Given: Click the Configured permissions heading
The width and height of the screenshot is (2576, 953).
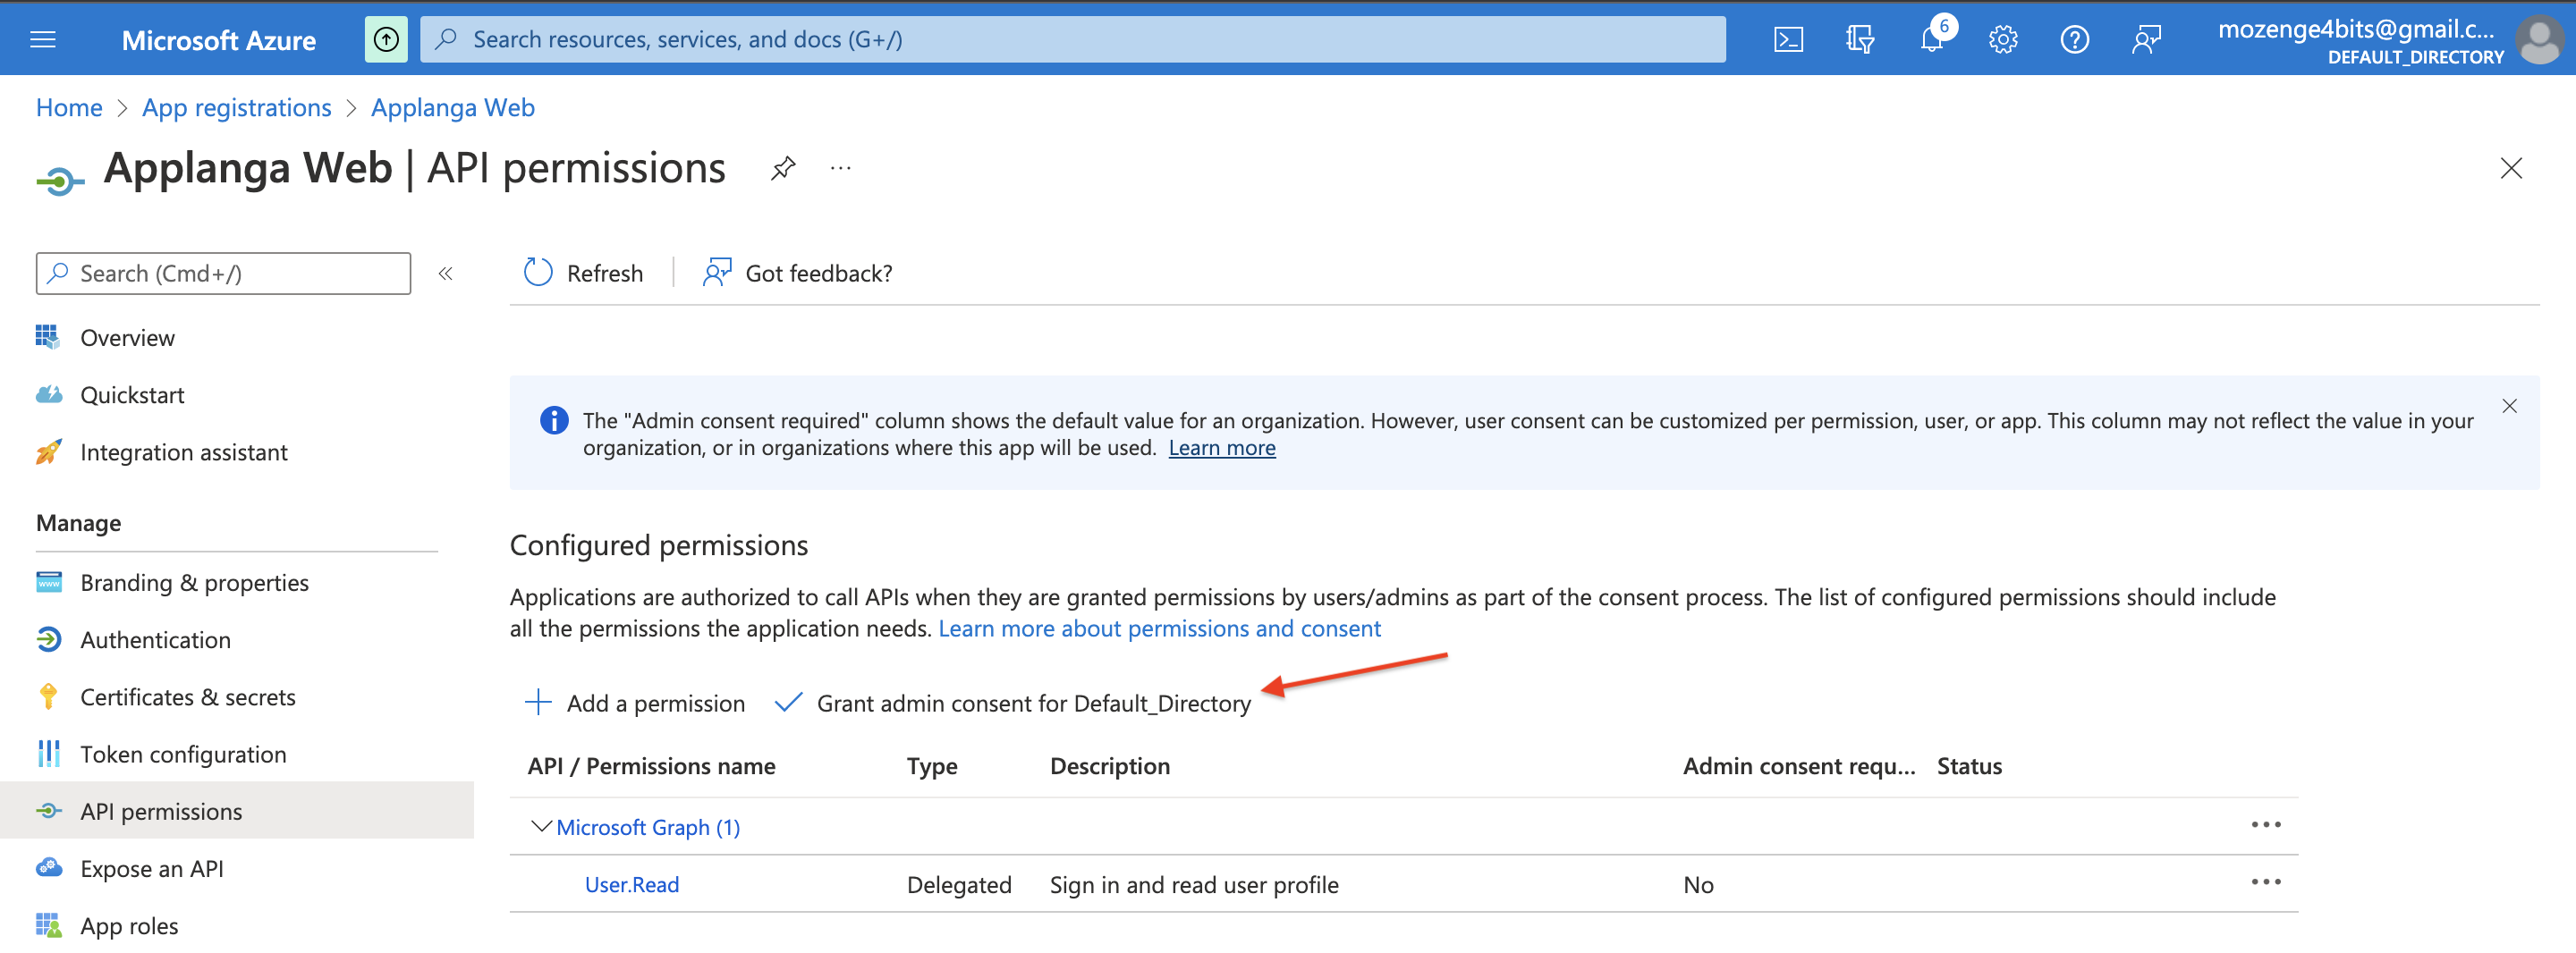Looking at the screenshot, I should point(658,545).
